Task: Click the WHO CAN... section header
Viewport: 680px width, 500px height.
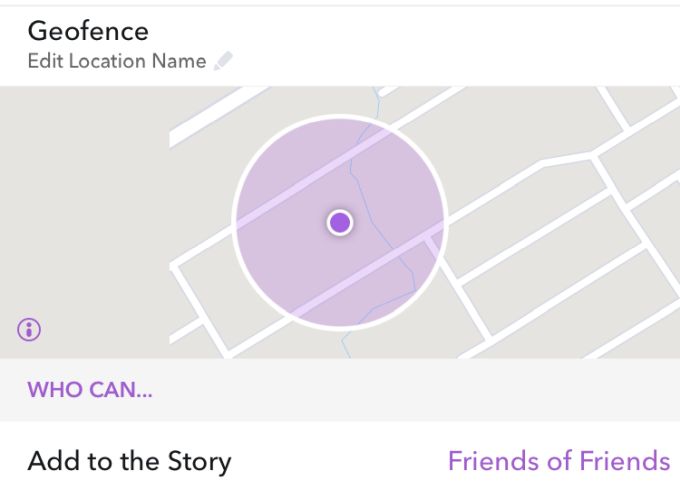Action: (x=90, y=389)
